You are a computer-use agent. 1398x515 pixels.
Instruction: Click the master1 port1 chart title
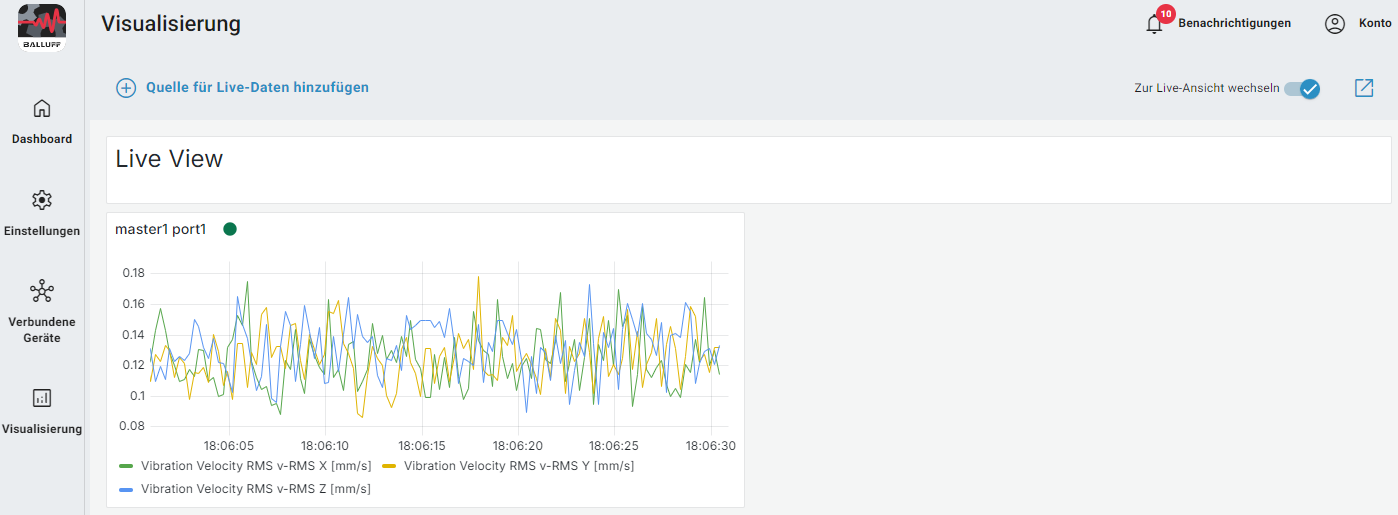pos(160,229)
